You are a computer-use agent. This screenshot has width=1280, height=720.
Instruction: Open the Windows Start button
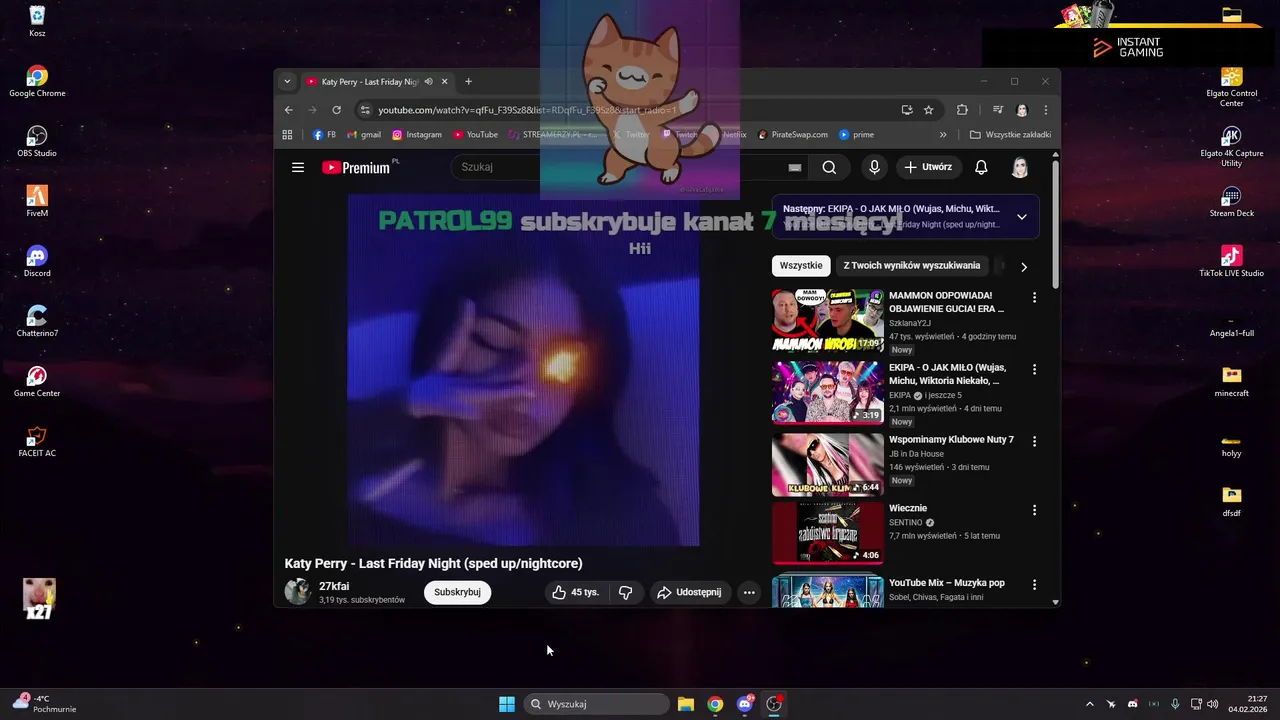point(507,704)
